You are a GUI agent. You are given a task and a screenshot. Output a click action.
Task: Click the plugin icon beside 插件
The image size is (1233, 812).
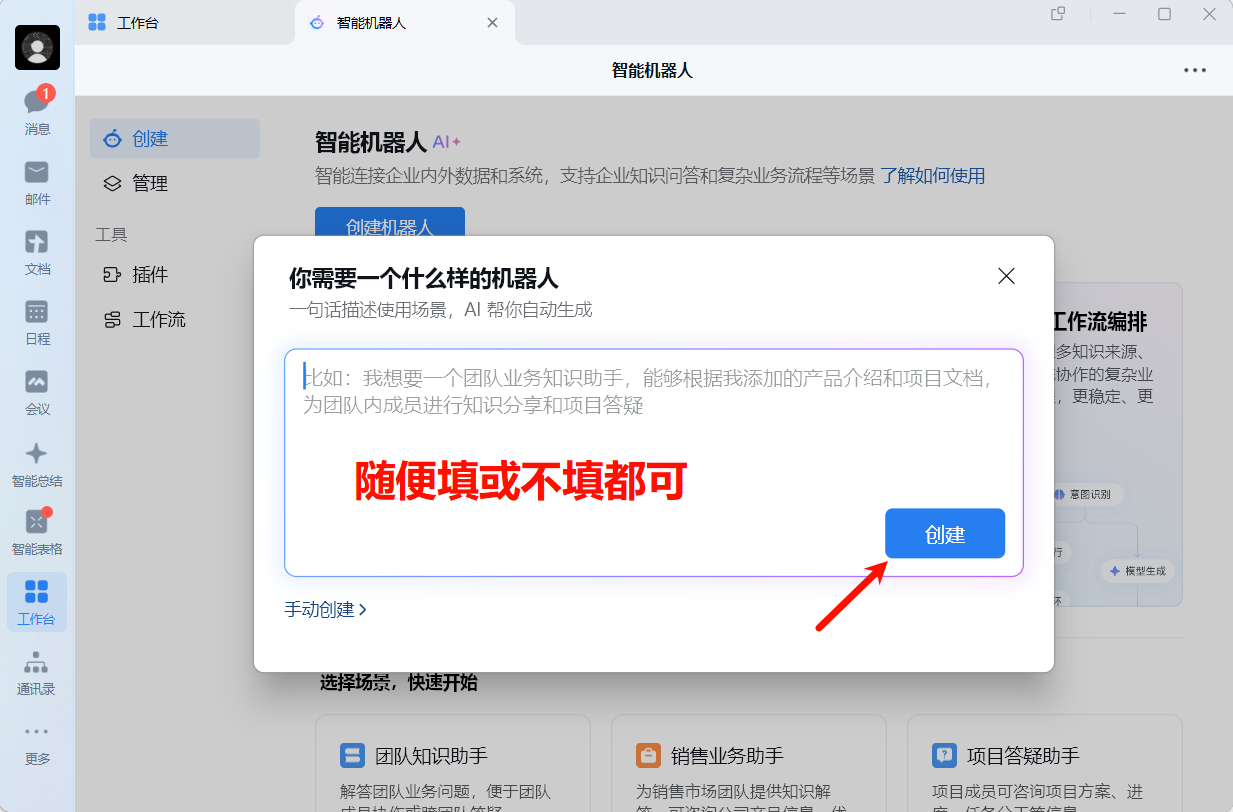(x=112, y=275)
